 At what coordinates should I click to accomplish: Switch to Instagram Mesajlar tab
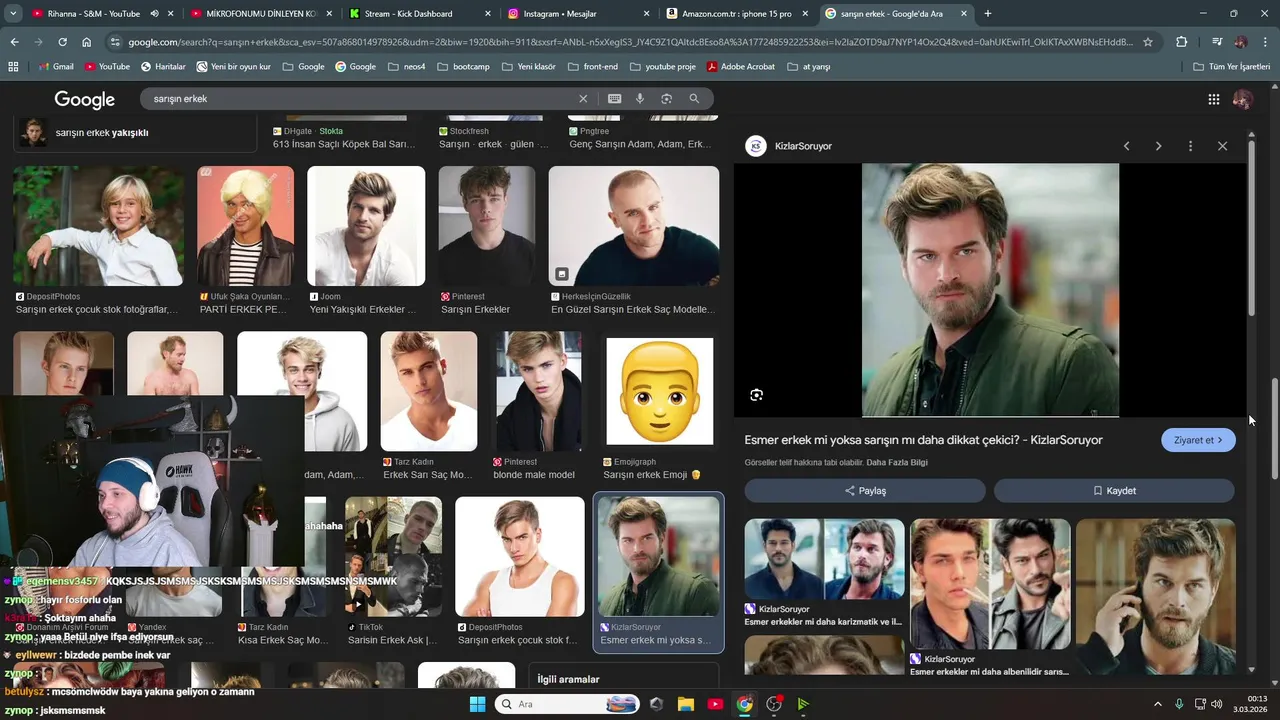click(x=578, y=14)
